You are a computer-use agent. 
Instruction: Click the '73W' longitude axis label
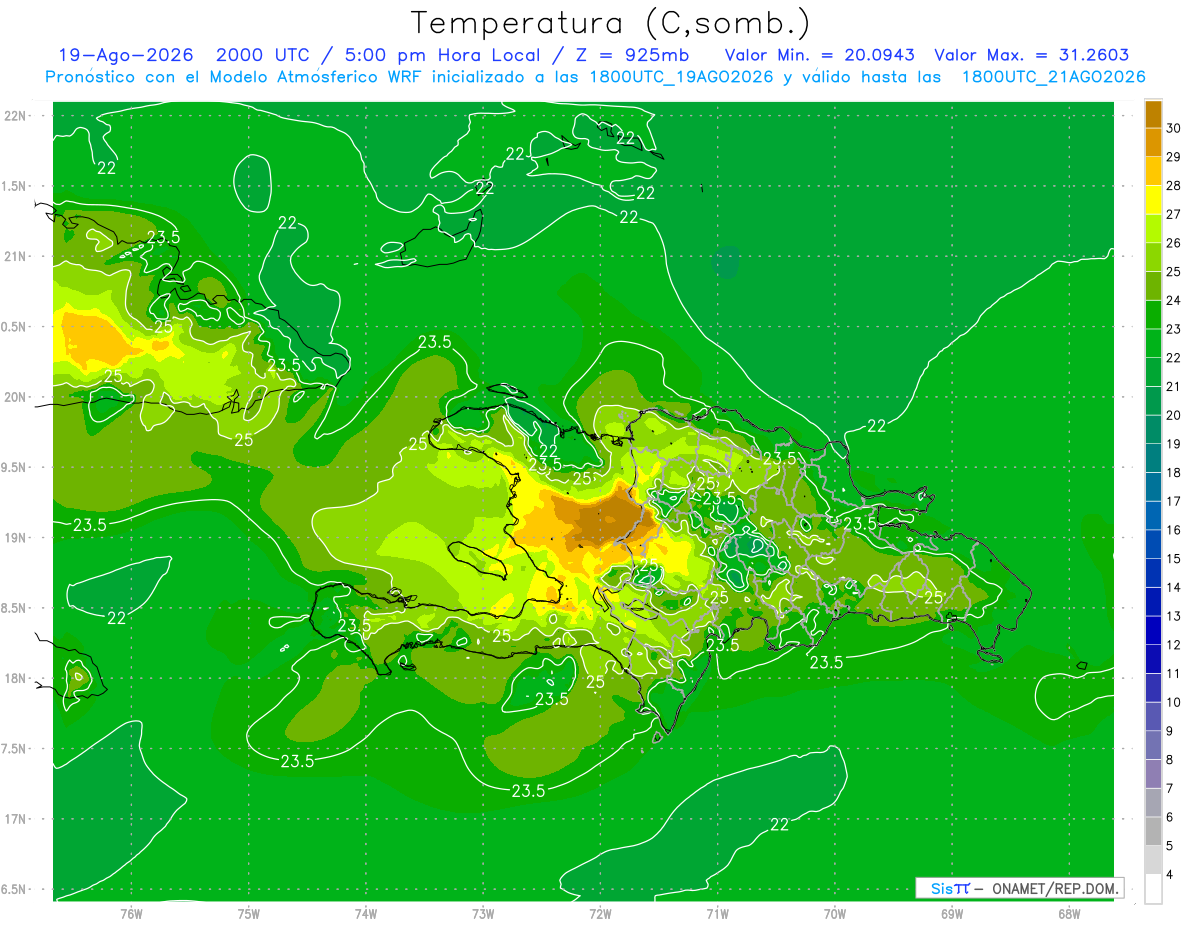(x=483, y=913)
